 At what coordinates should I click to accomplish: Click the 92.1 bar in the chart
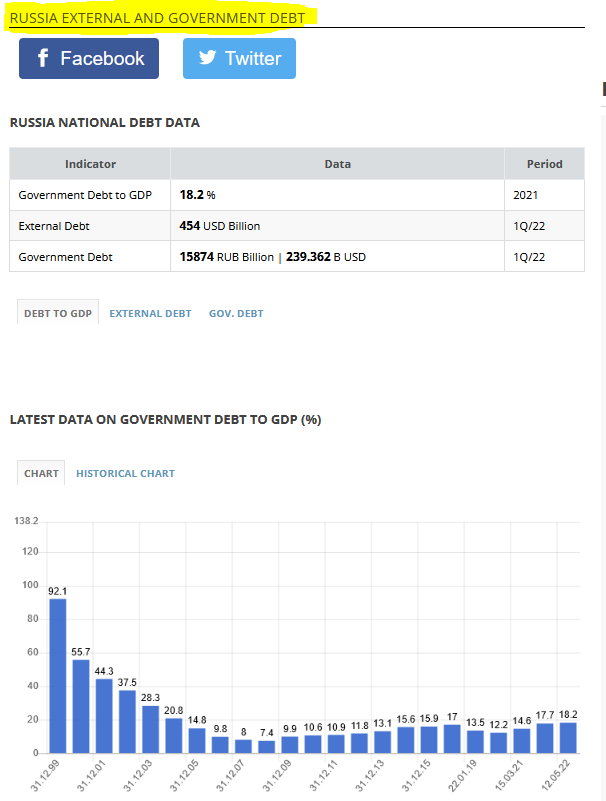tap(58, 675)
